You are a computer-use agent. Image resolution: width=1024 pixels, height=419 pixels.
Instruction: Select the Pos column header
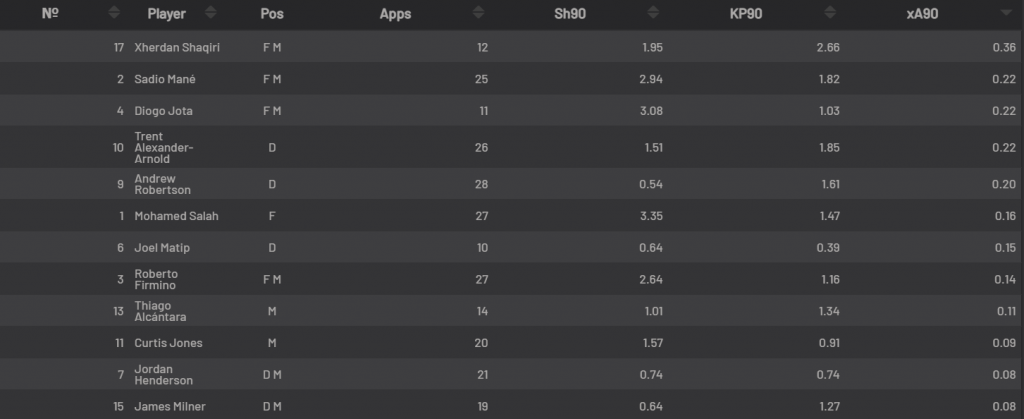coord(272,14)
